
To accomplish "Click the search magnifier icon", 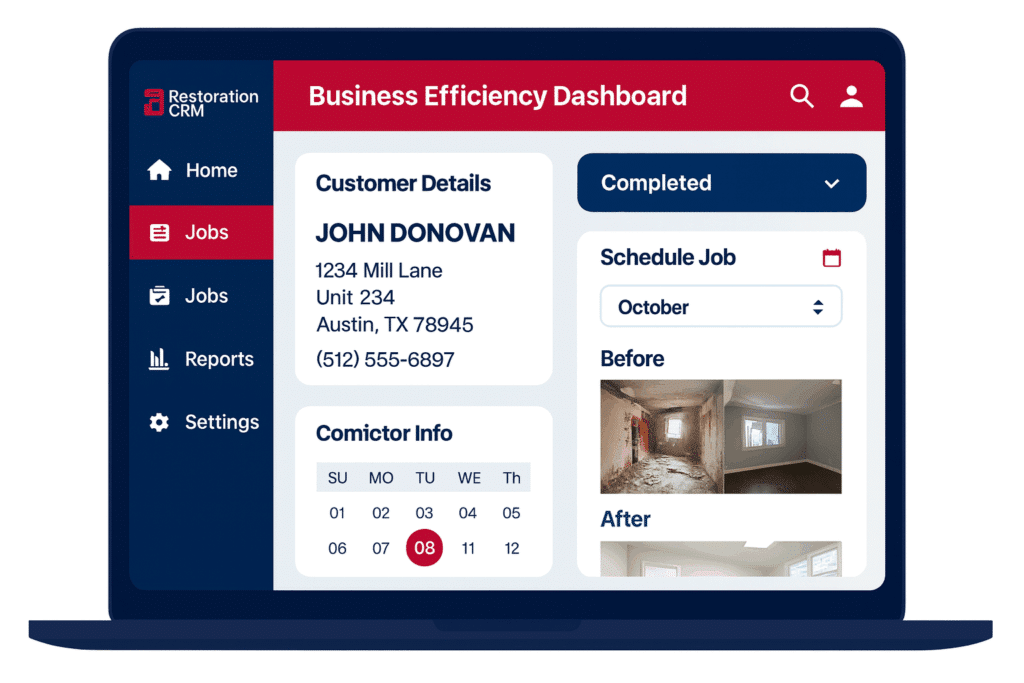I will click(801, 96).
